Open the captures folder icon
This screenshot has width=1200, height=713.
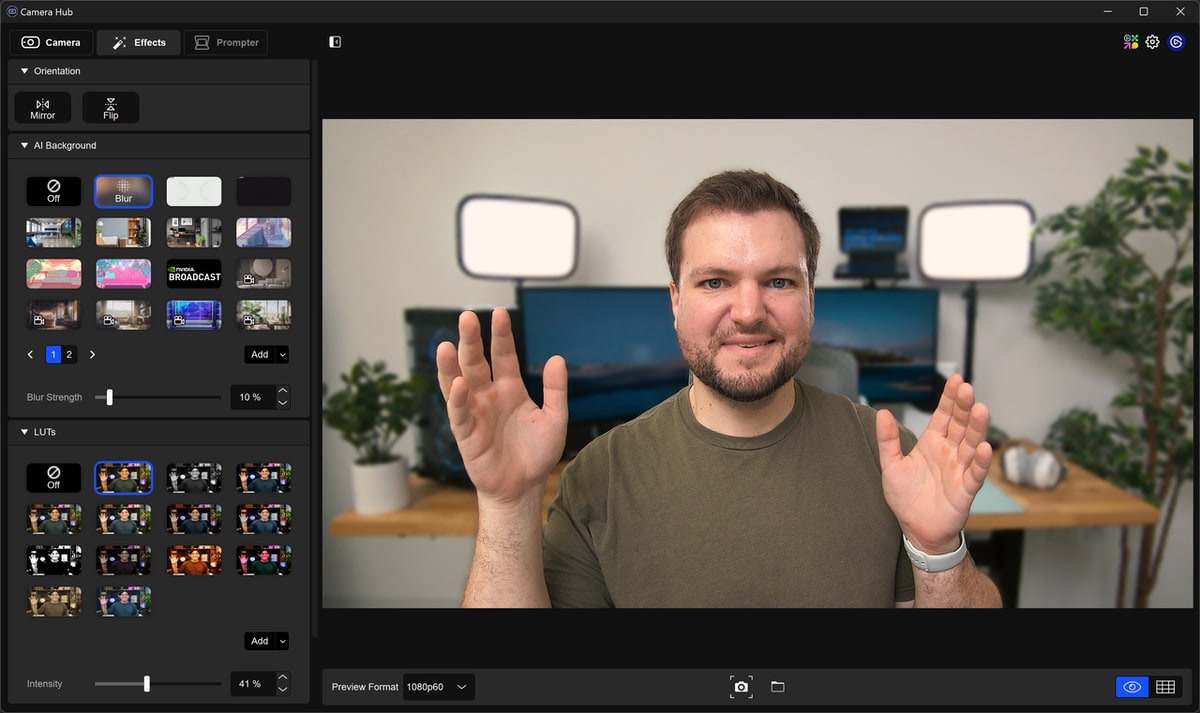pyautogui.click(x=777, y=687)
